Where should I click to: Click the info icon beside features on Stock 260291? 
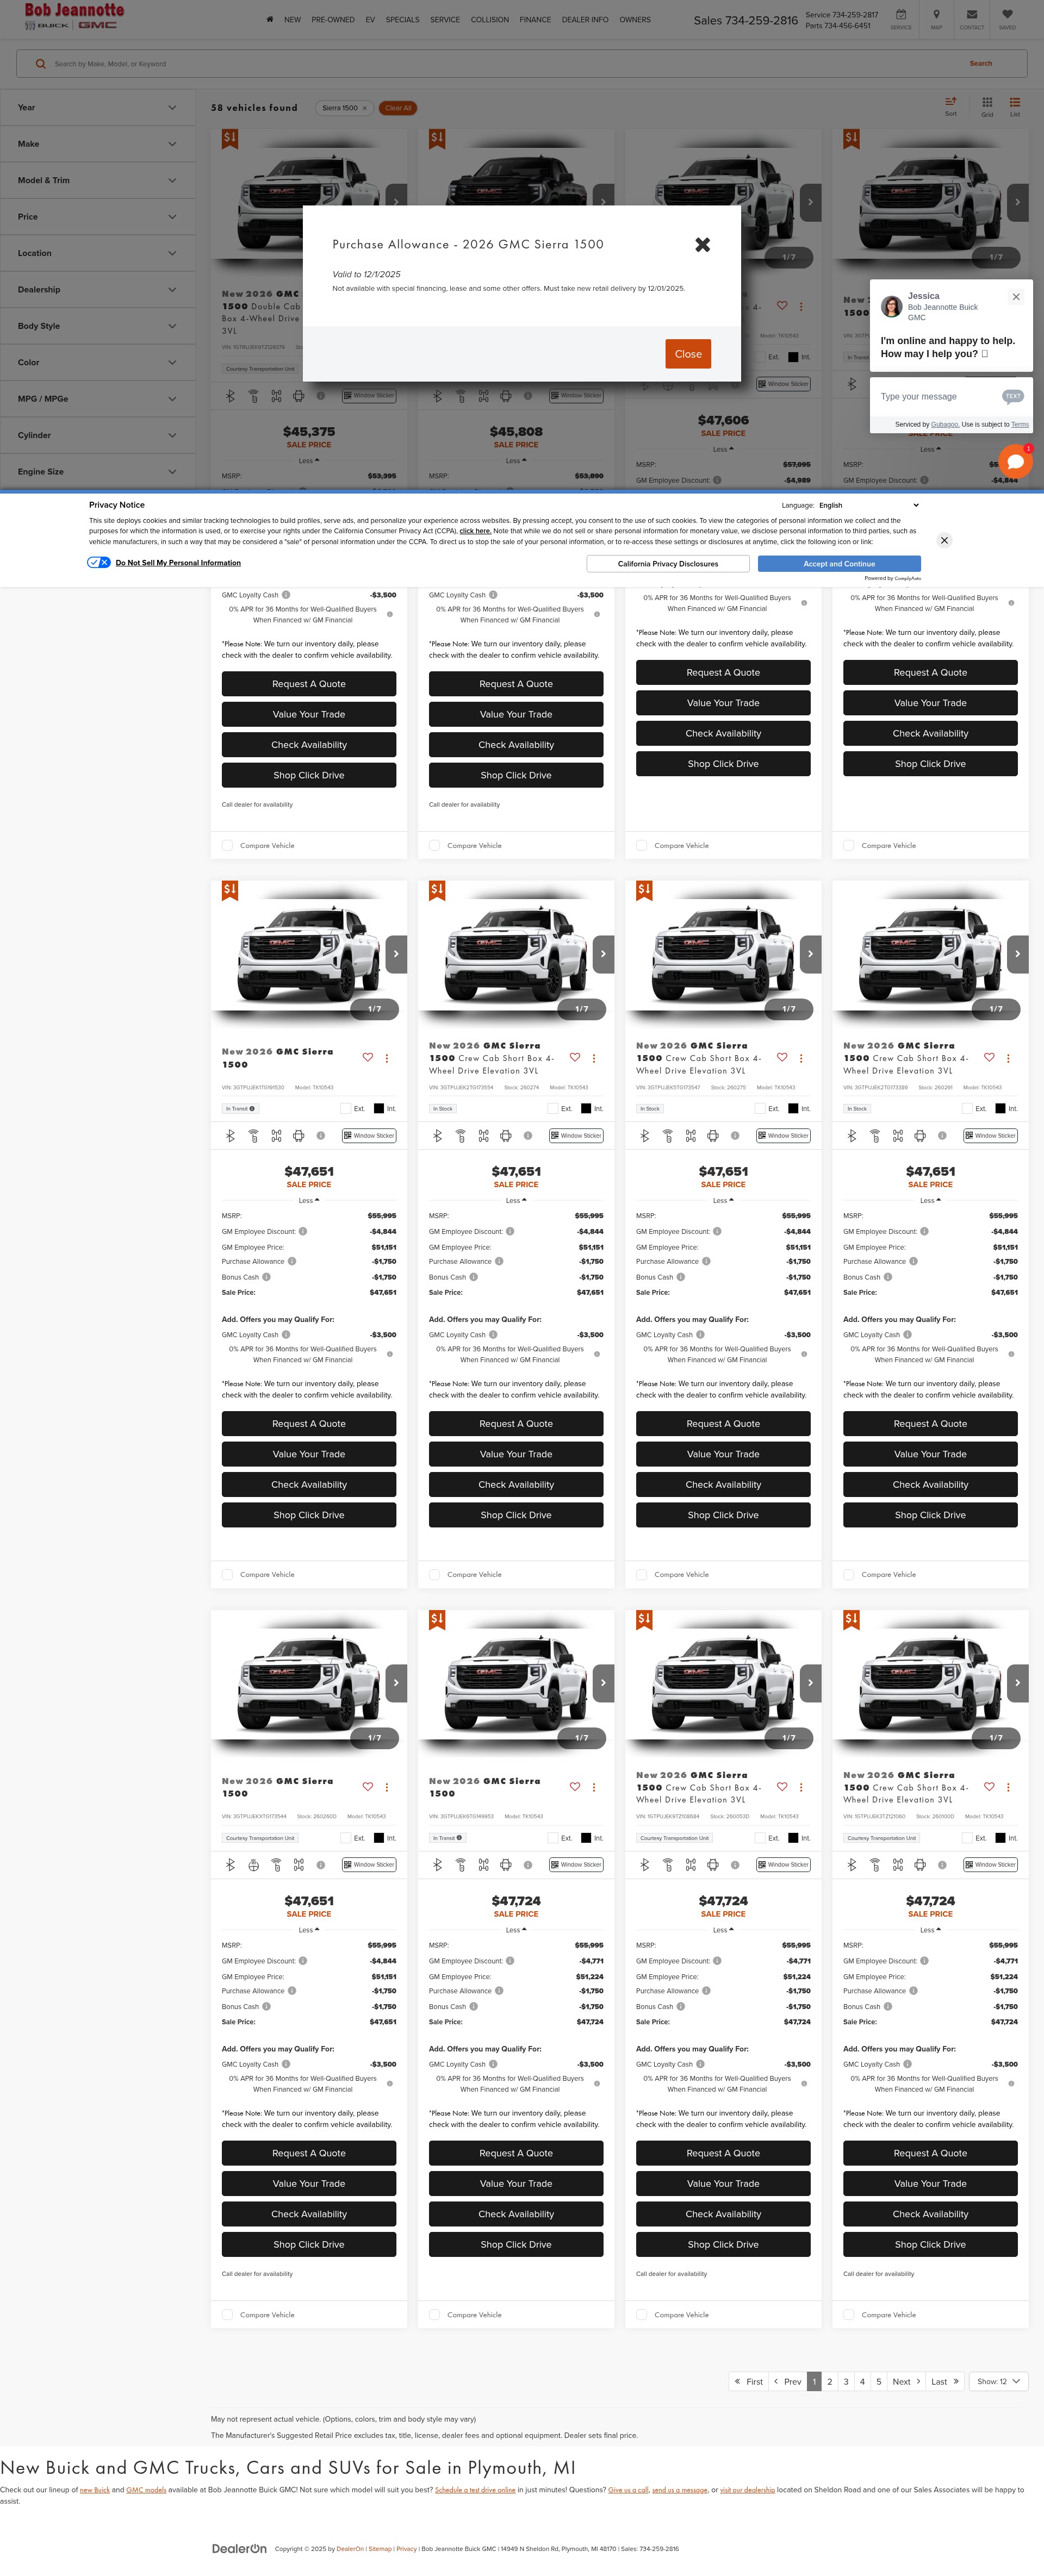(942, 1135)
